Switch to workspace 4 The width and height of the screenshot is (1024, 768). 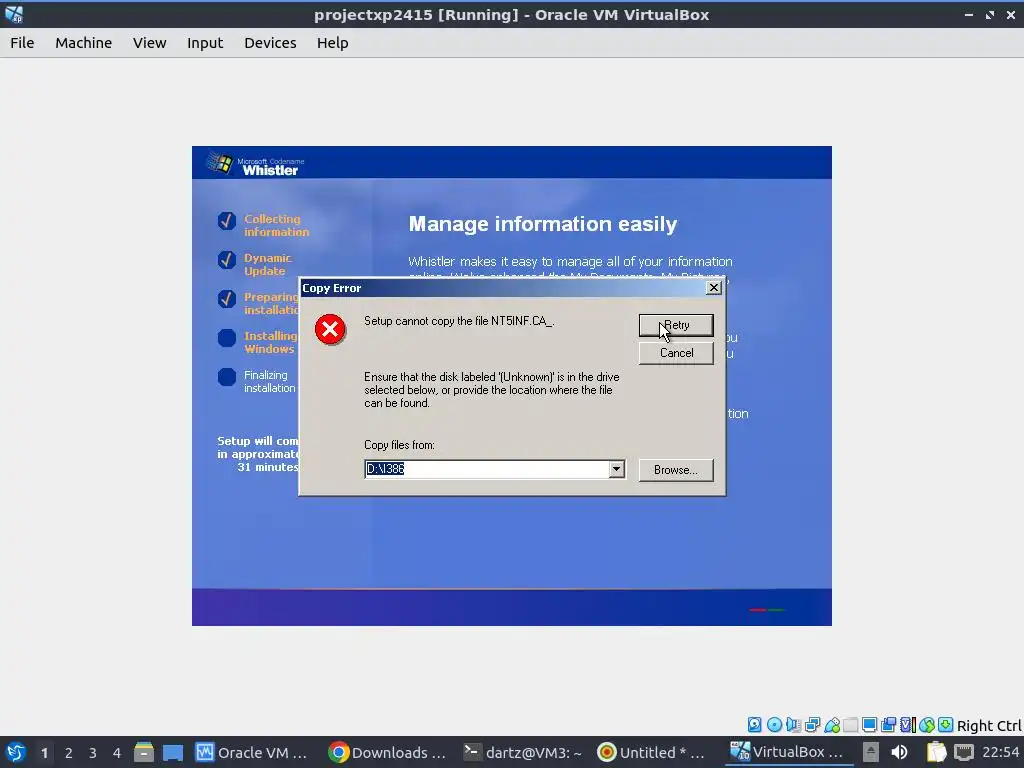[x=117, y=753]
